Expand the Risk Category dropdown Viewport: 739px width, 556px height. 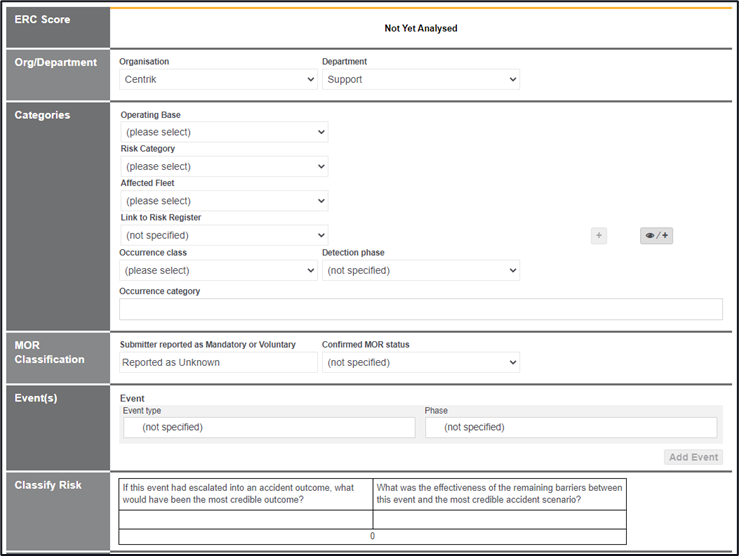(223, 167)
